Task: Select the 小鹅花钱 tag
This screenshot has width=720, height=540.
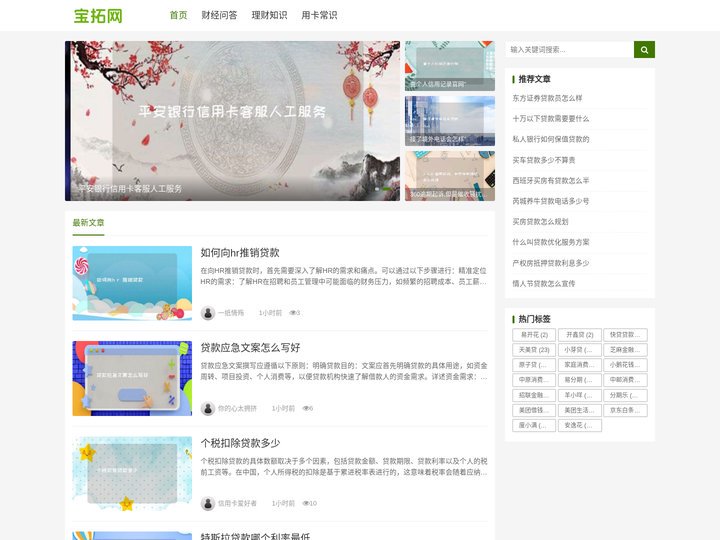Action: tap(625, 365)
